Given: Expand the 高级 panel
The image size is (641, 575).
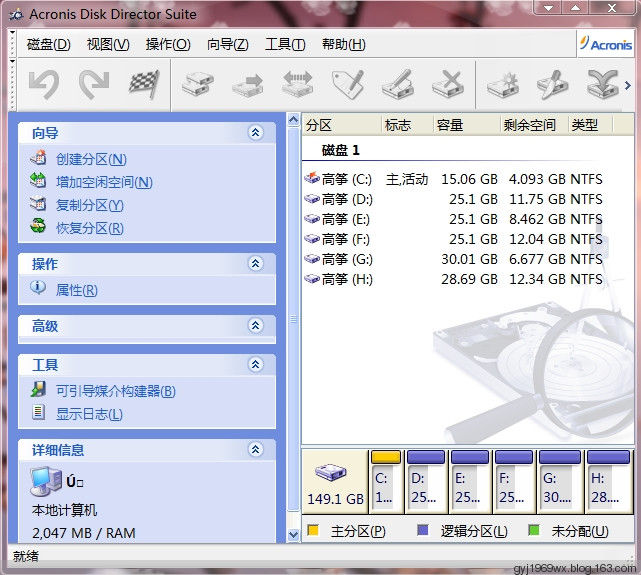Looking at the screenshot, I should [x=256, y=325].
